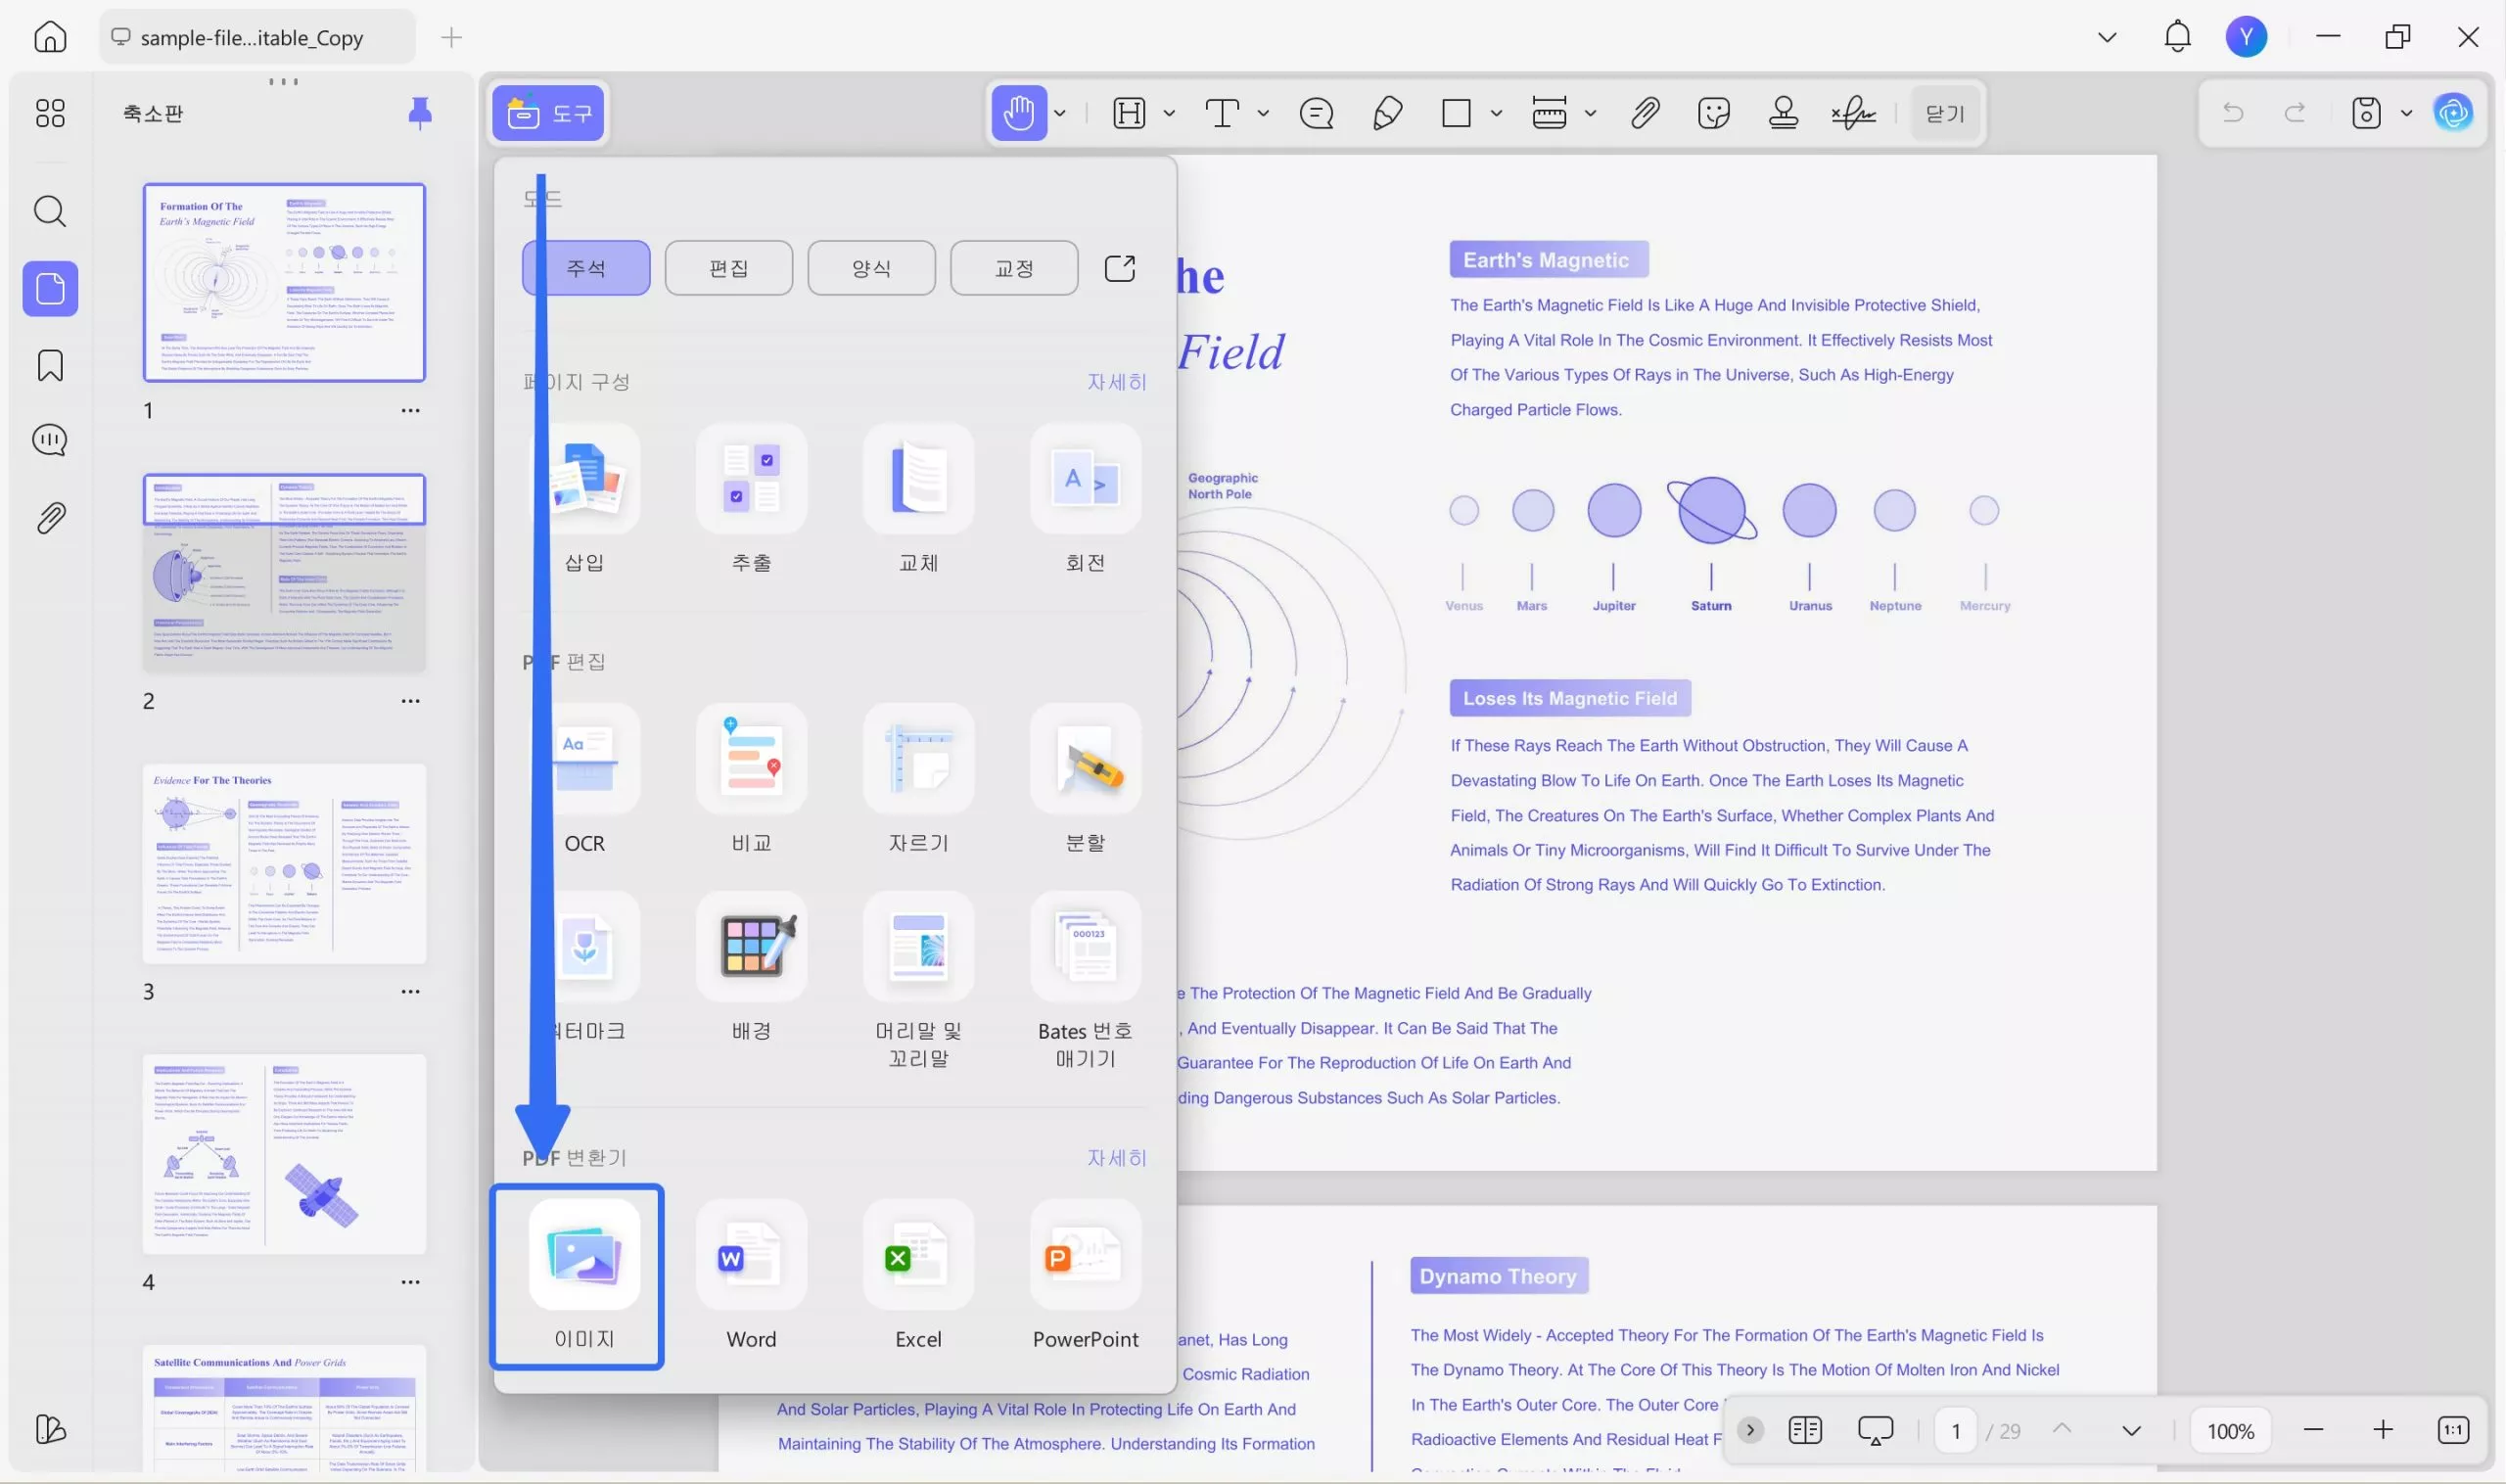This screenshot has height=1484, width=2506.
Task: Open the 머리말 및 꼬리말 tool
Action: (919, 980)
